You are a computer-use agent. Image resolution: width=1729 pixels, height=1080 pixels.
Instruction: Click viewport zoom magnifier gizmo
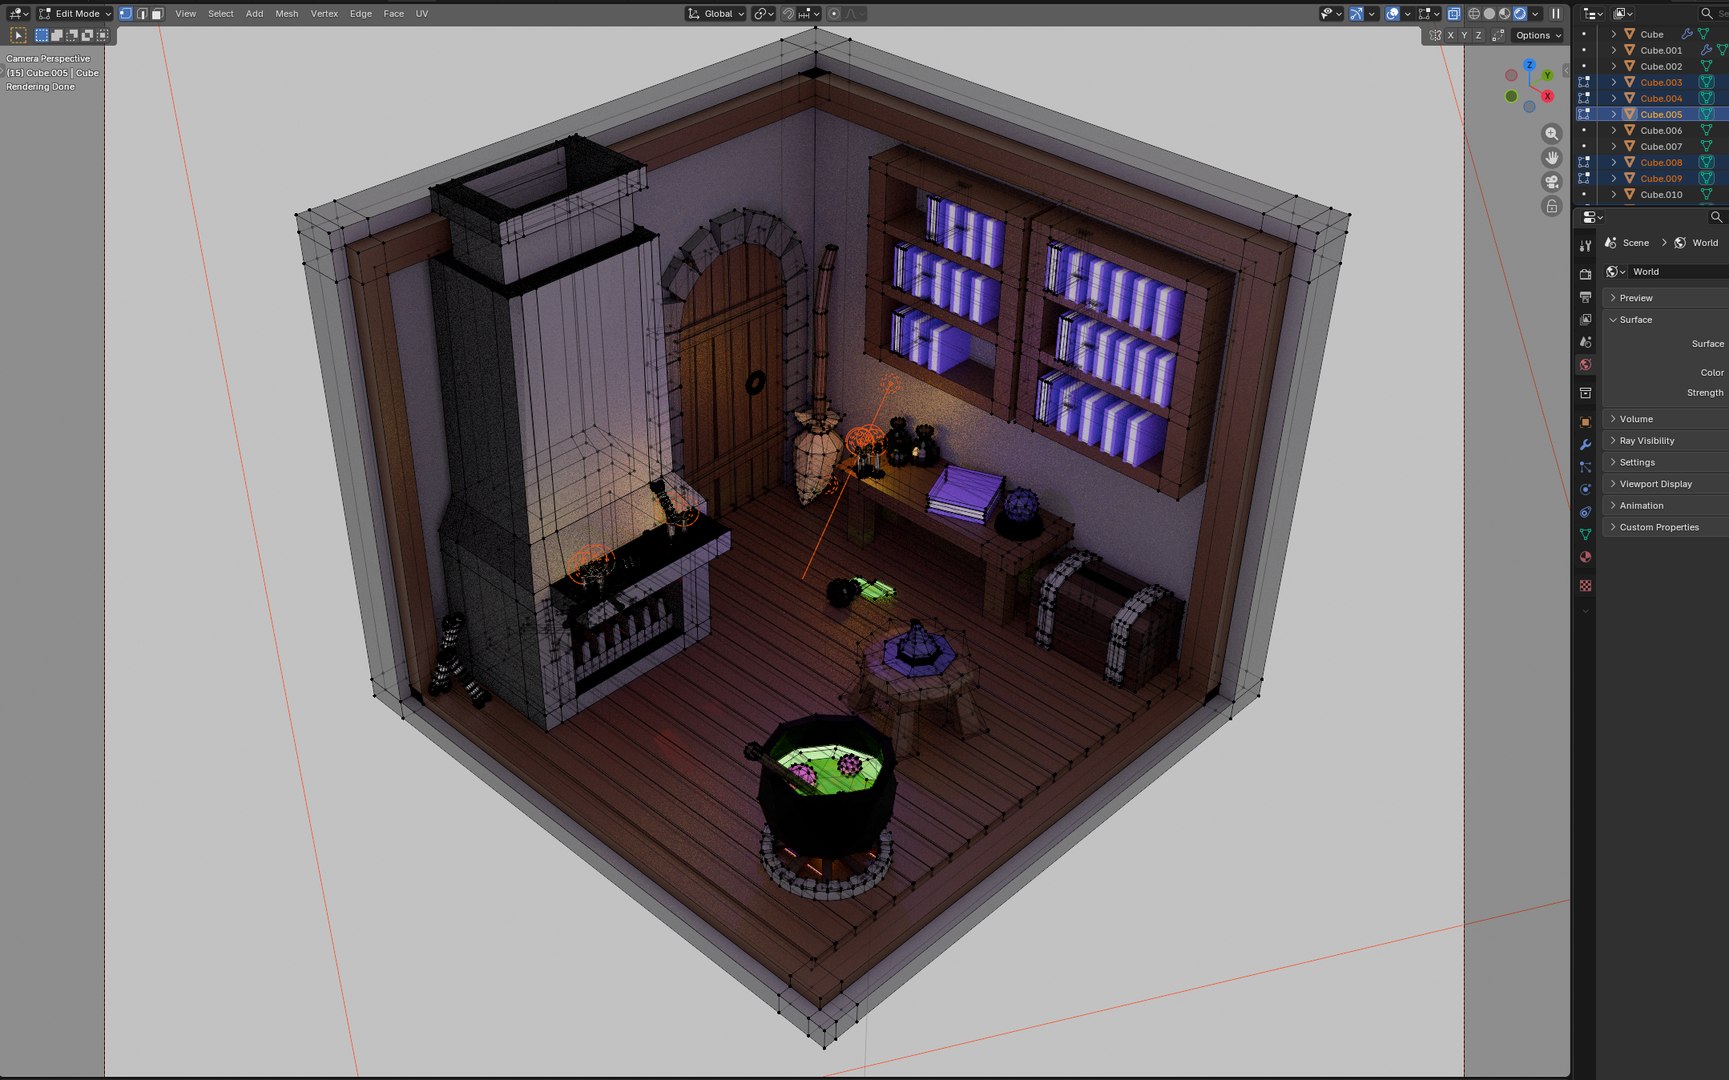point(1551,133)
